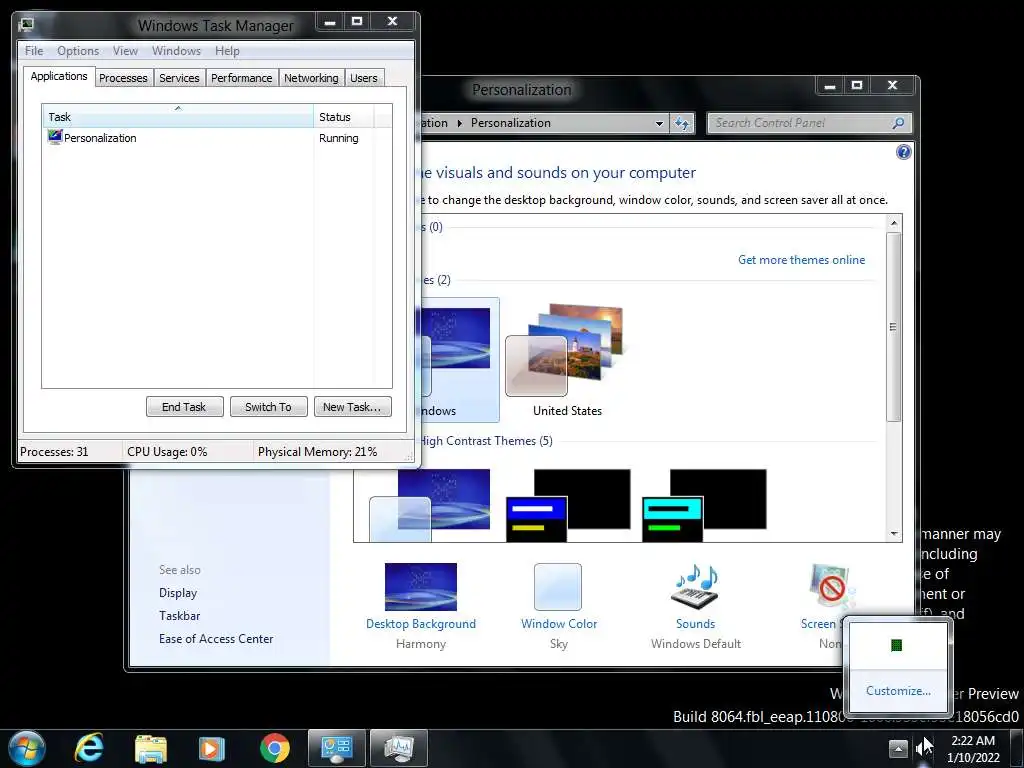Open Google Chrome from taskbar
This screenshot has width=1024, height=768.
coord(275,748)
